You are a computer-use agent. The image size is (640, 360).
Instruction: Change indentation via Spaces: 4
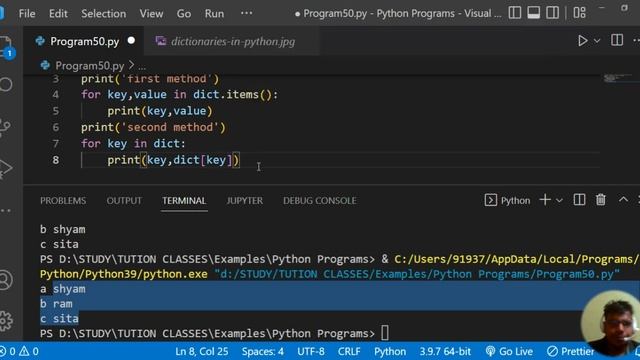(x=262, y=351)
